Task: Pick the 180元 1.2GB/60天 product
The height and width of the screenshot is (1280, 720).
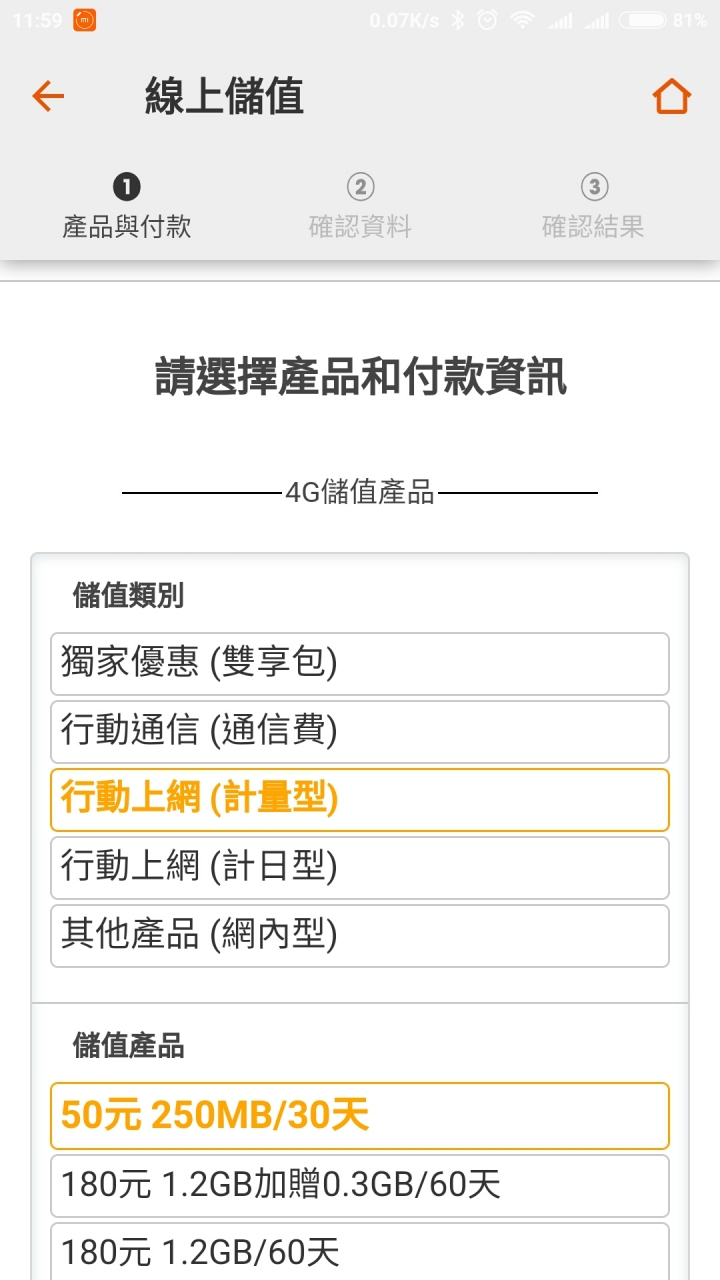Action: 360,1252
